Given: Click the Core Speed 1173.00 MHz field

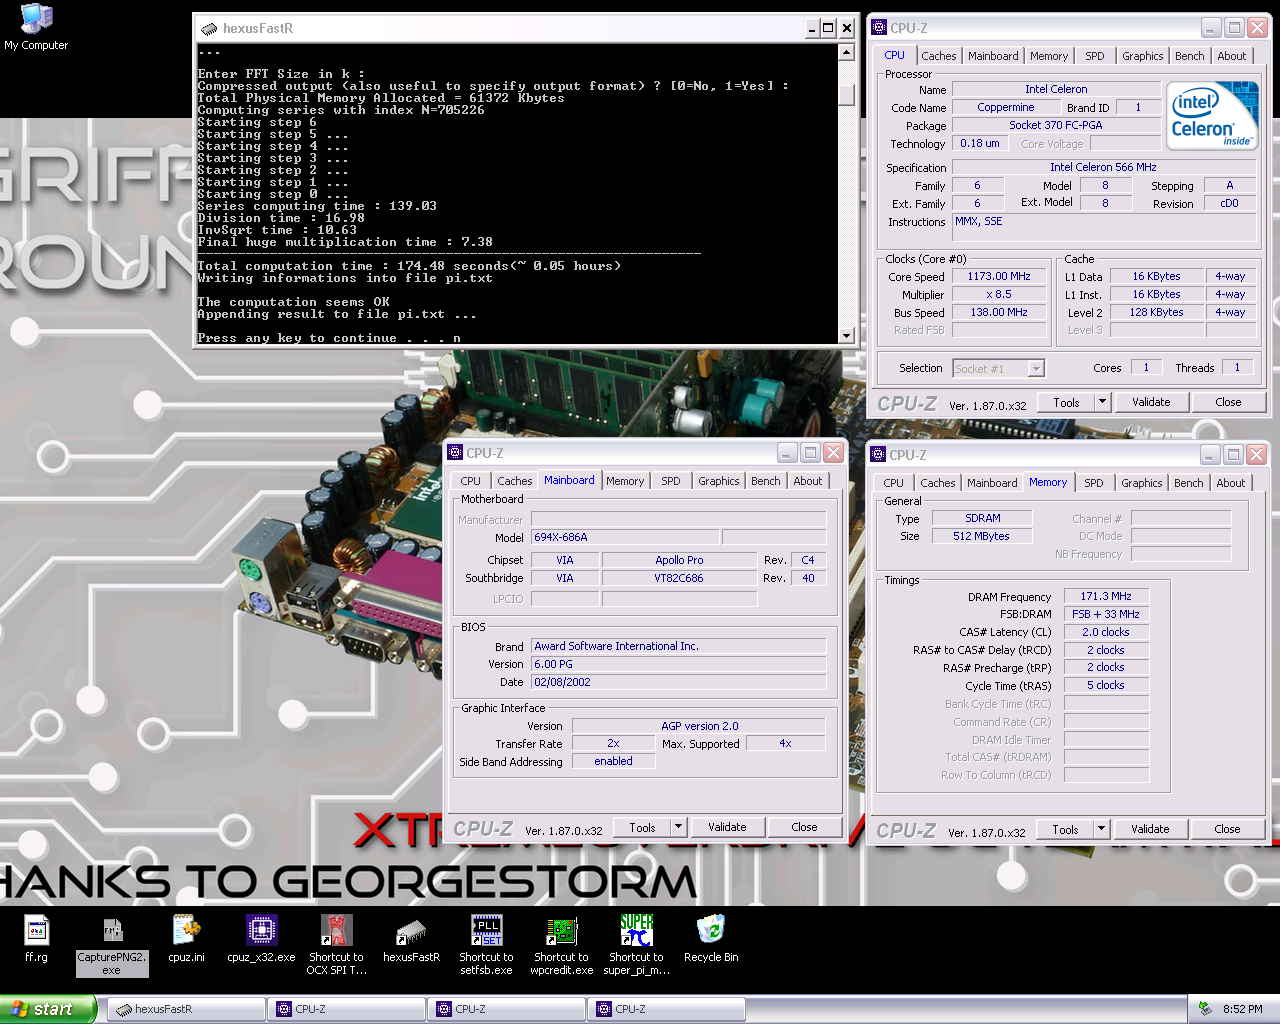Looking at the screenshot, I should [998, 276].
